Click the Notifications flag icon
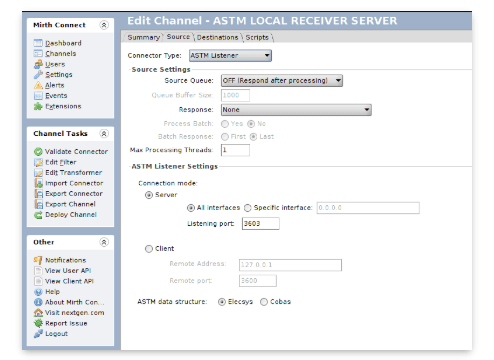The height and width of the screenshot is (360, 494). (x=38, y=260)
